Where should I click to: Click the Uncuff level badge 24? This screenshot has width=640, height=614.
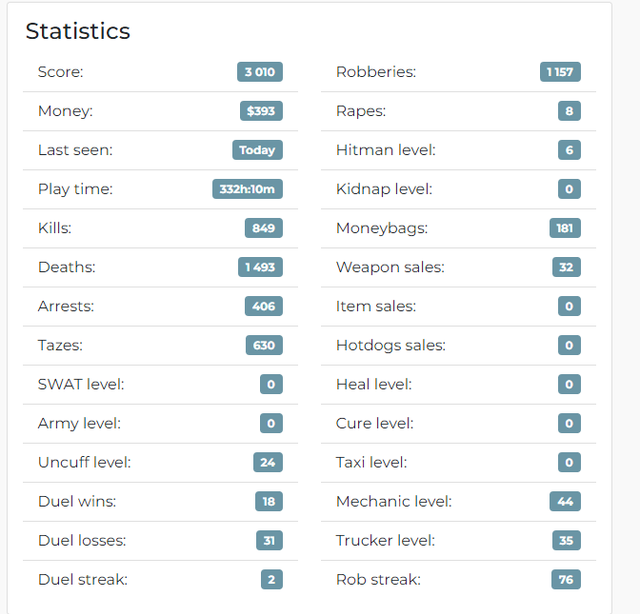click(268, 462)
